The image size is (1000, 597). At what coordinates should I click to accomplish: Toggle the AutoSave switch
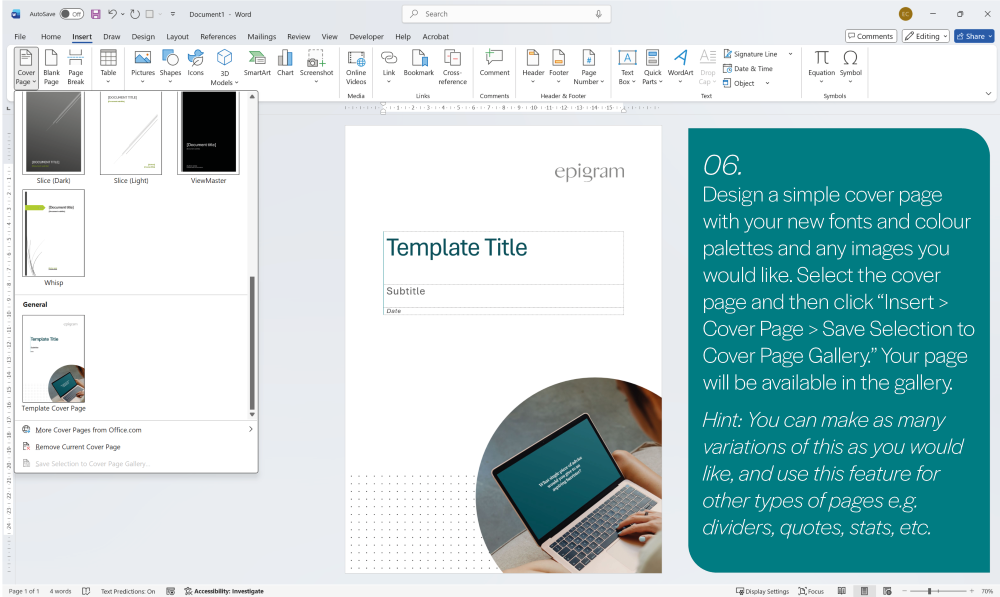[x=71, y=14]
